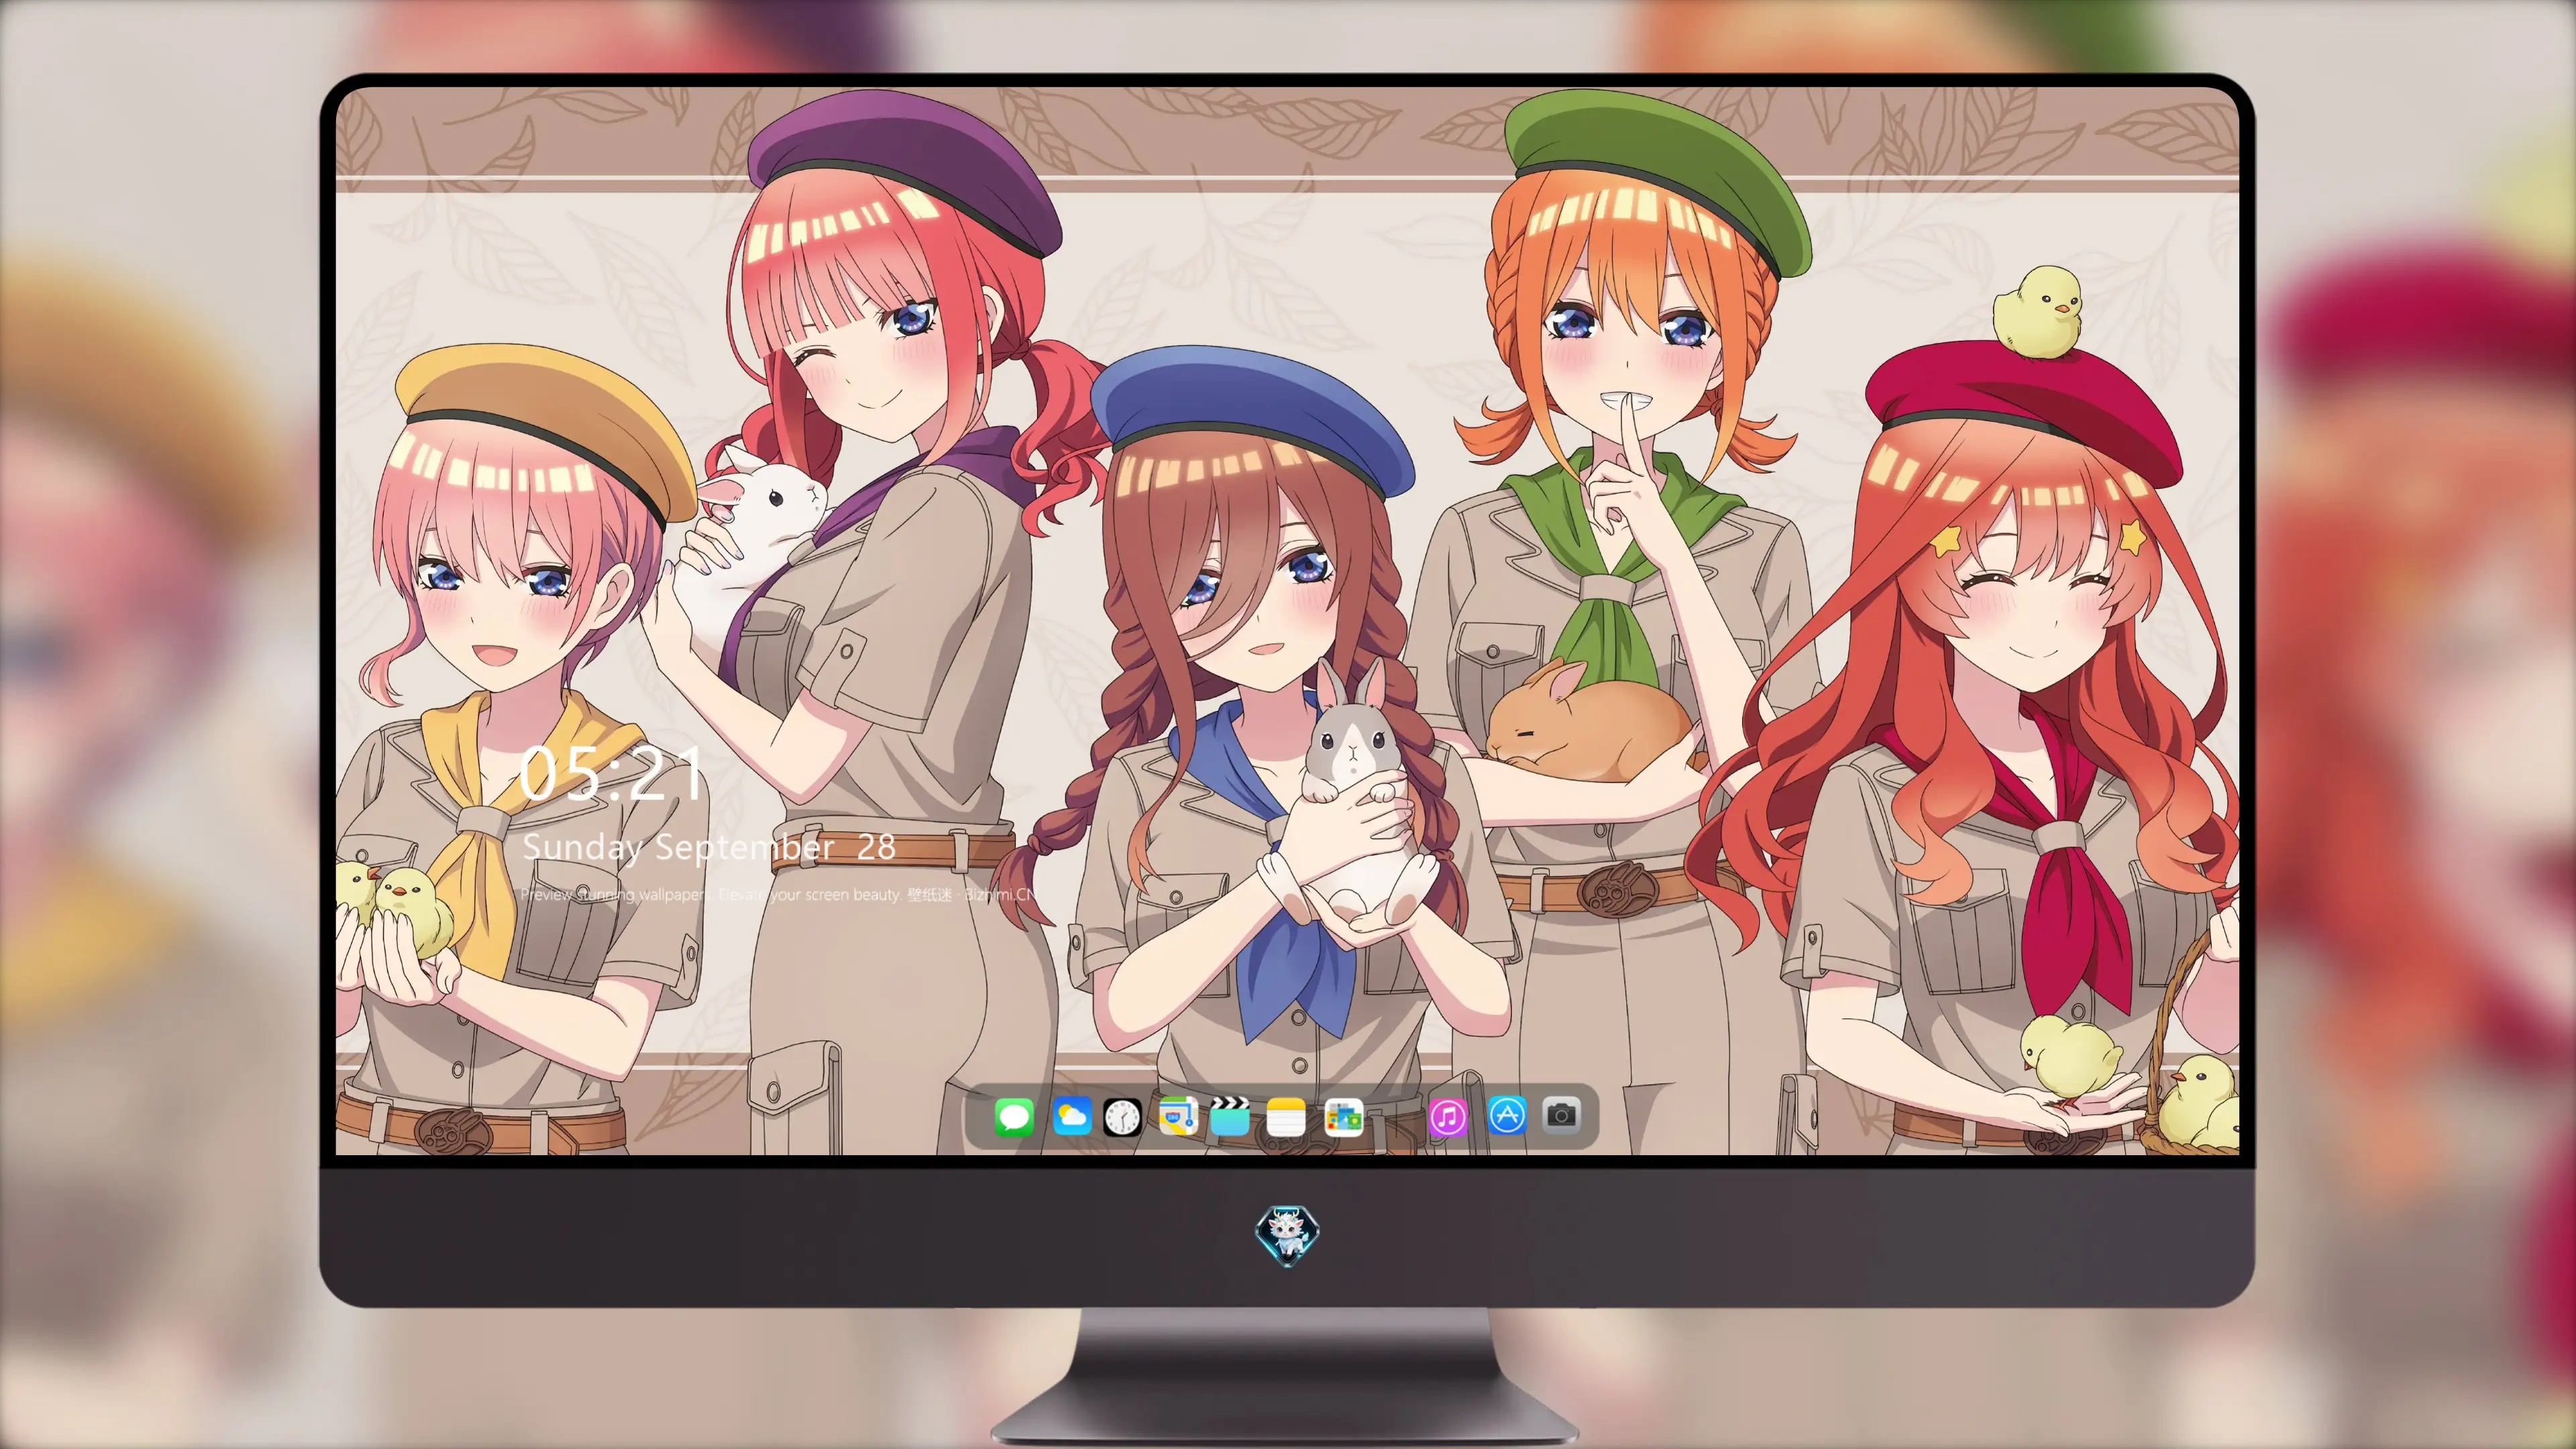The height and width of the screenshot is (1449, 2576).
Task: Open the Notes app in the dock
Action: (x=1285, y=1116)
